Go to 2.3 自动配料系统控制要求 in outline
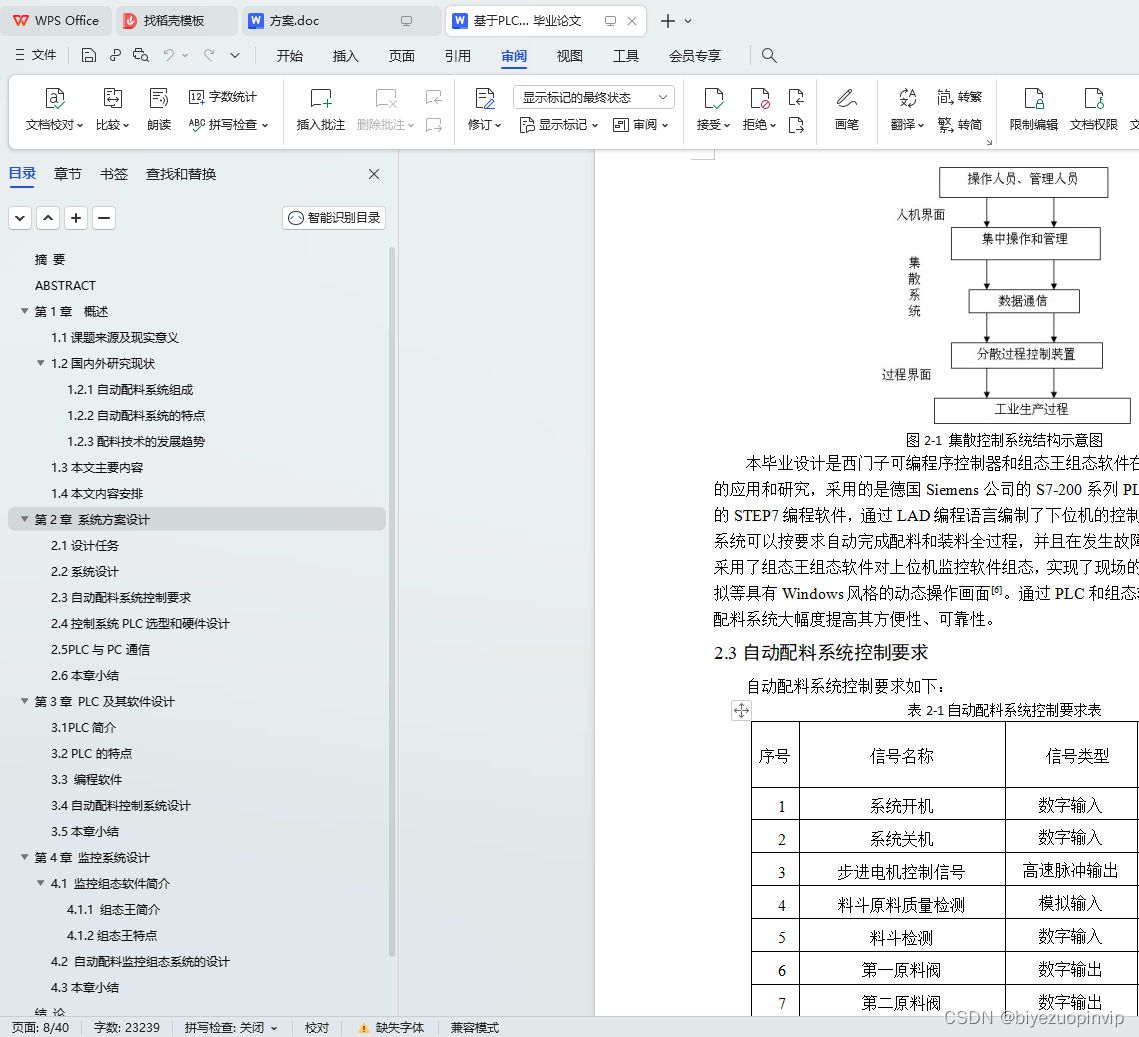1139x1037 pixels. point(121,598)
